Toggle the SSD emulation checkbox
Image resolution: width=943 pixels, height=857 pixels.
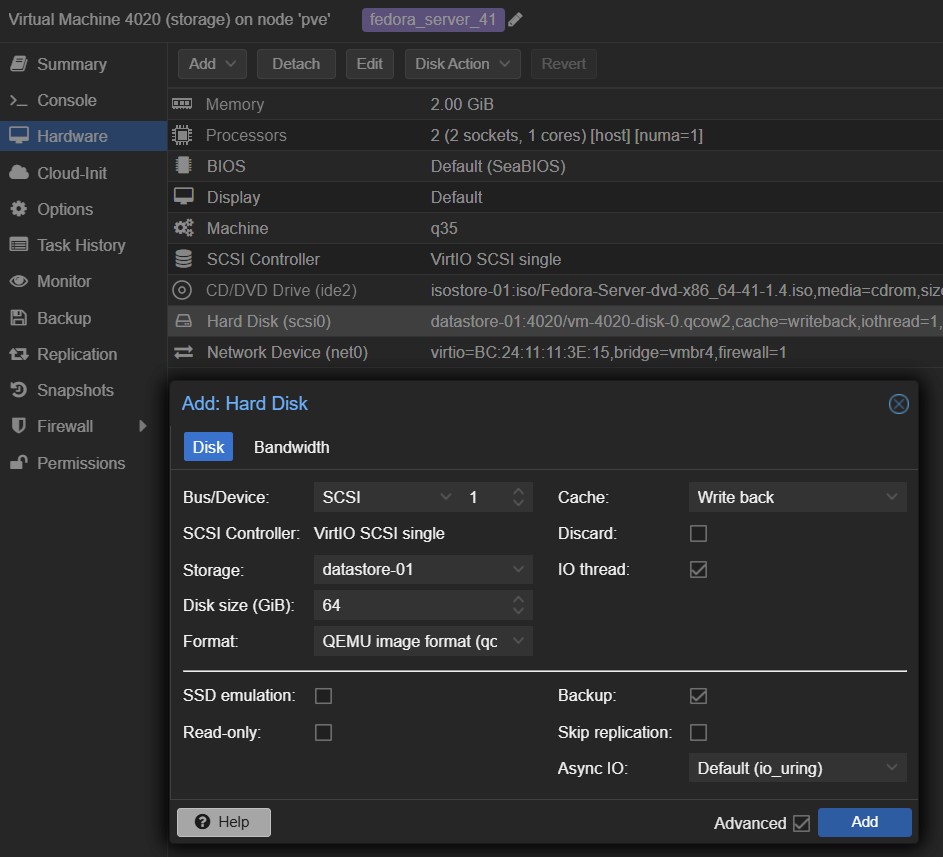[323, 695]
